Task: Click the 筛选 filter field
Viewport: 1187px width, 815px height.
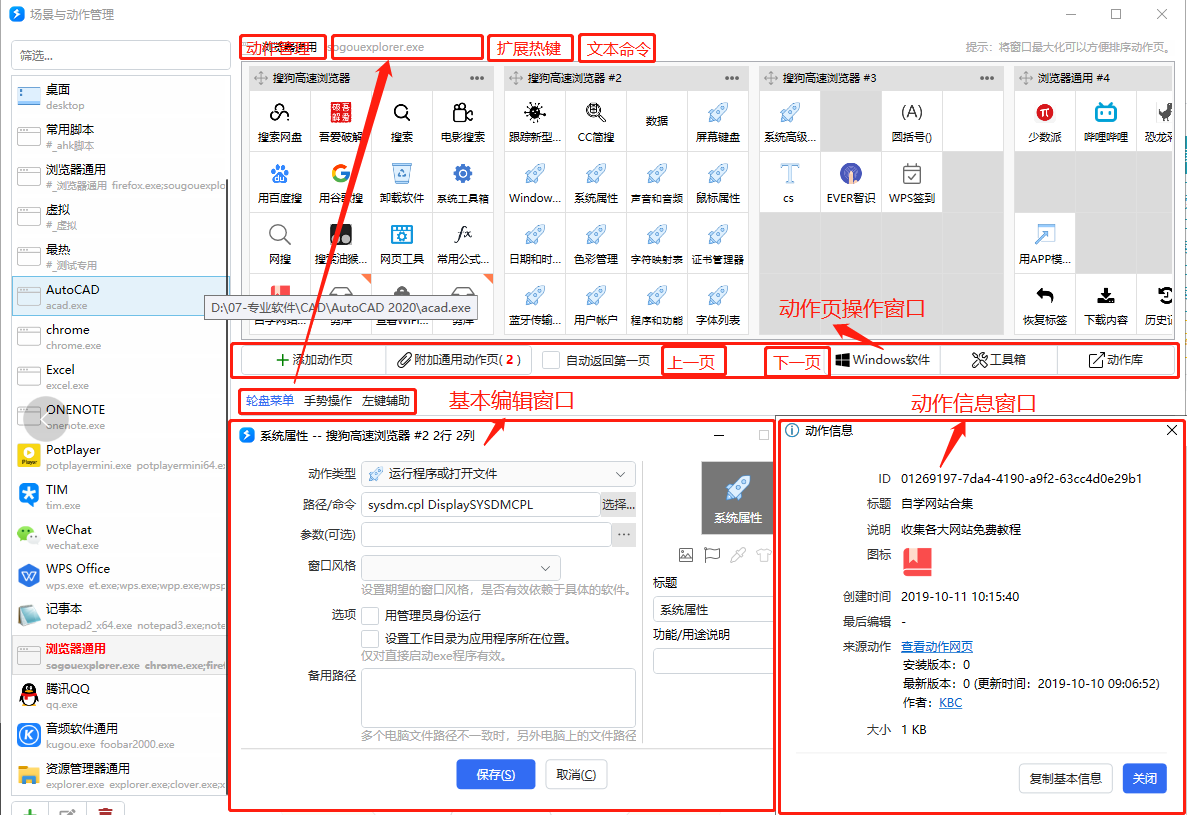Action: point(121,55)
